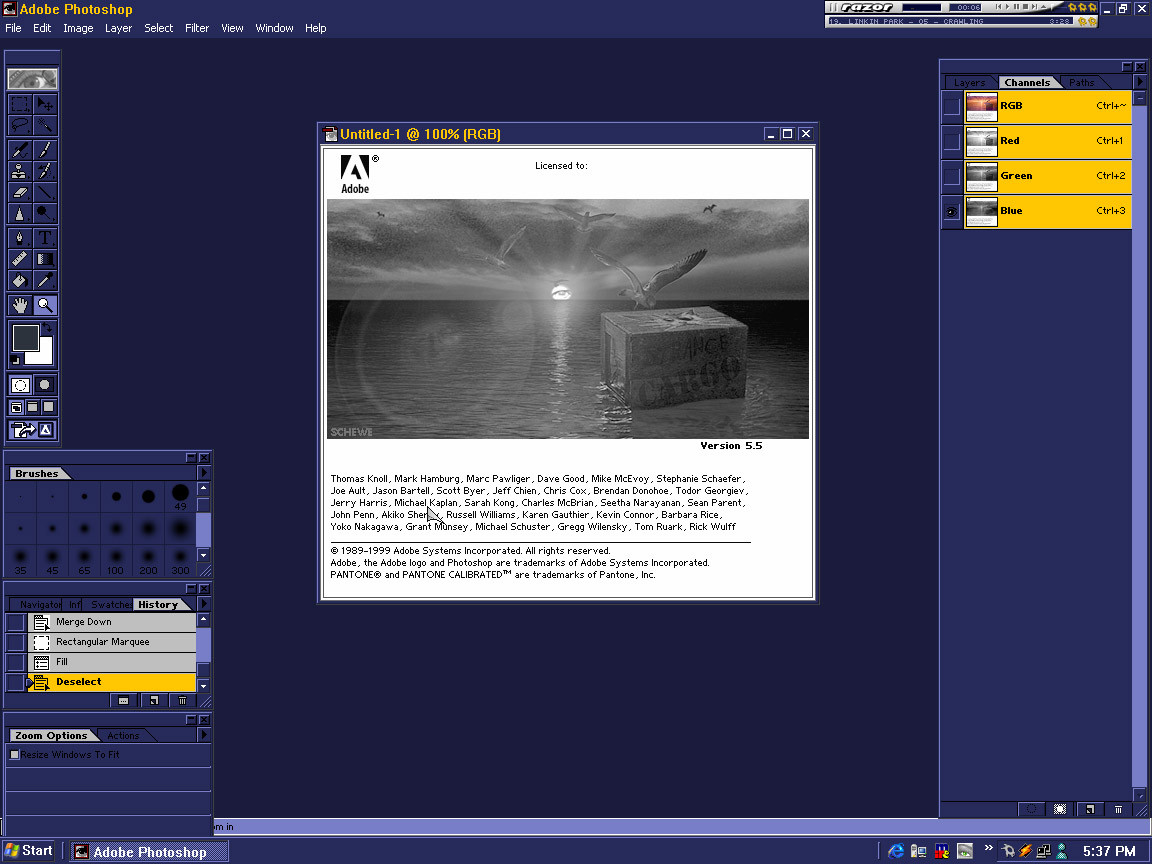1152x864 pixels.
Task: Click the Adobe Photoshop taskbar button
Action: click(x=150, y=852)
